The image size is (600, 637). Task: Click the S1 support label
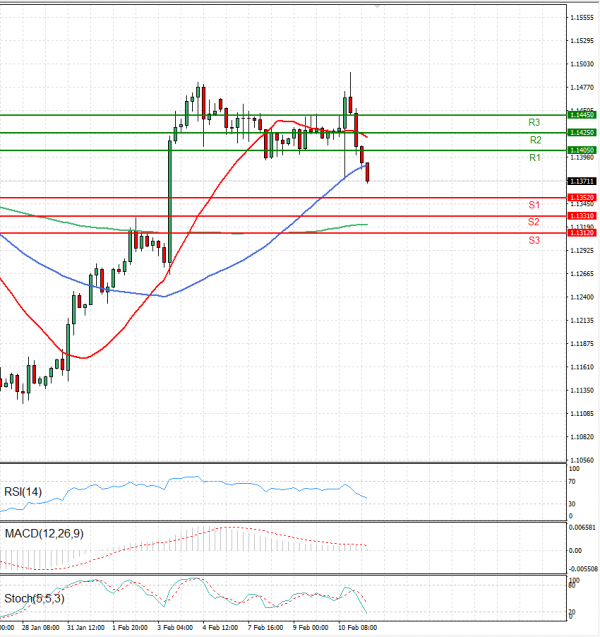(534, 205)
